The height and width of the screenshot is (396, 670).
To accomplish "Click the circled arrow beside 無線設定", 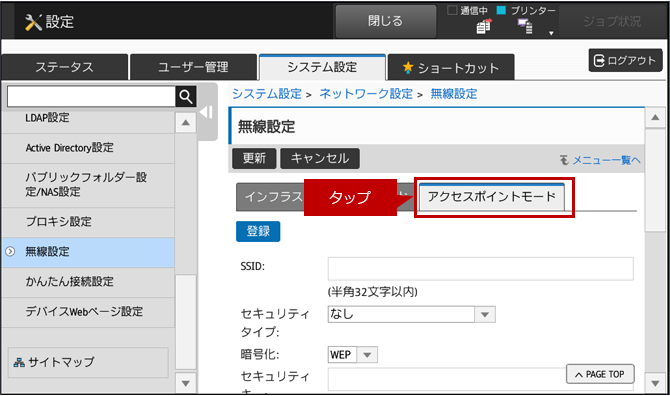I will pyautogui.click(x=10, y=252).
